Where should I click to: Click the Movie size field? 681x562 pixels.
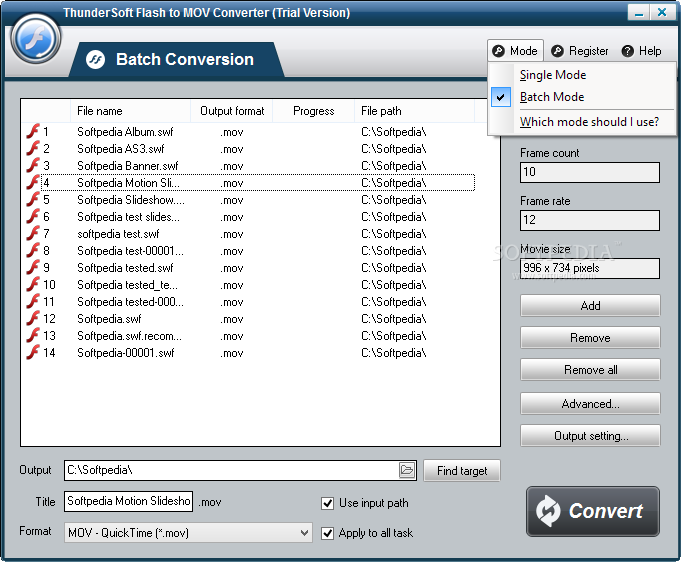click(590, 268)
